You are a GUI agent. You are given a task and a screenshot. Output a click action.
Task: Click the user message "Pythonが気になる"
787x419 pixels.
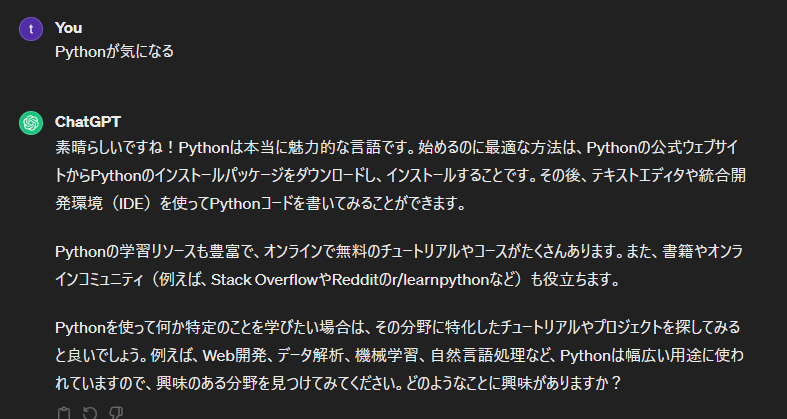coord(114,52)
